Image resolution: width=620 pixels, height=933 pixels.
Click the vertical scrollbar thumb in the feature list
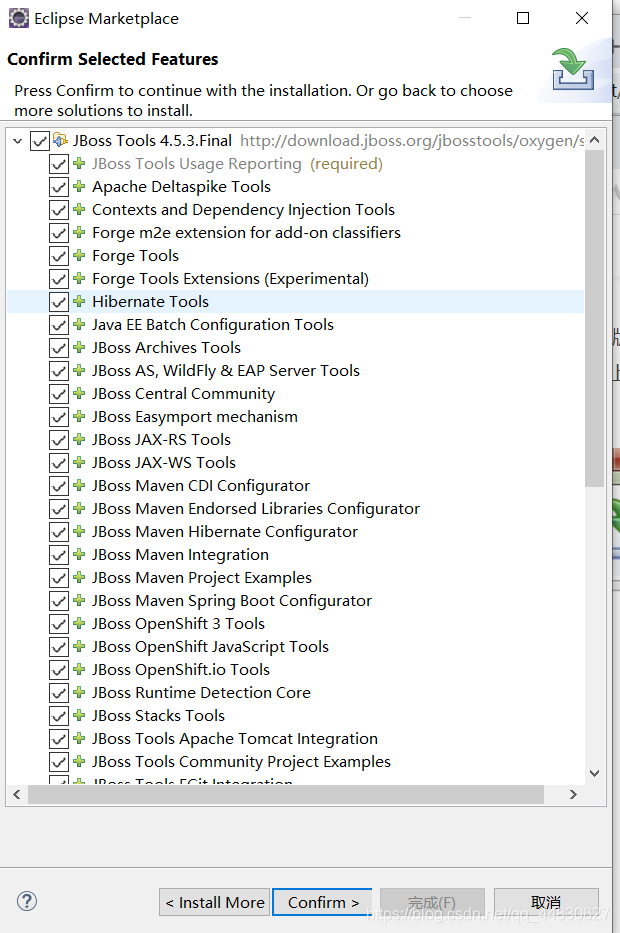[594, 318]
